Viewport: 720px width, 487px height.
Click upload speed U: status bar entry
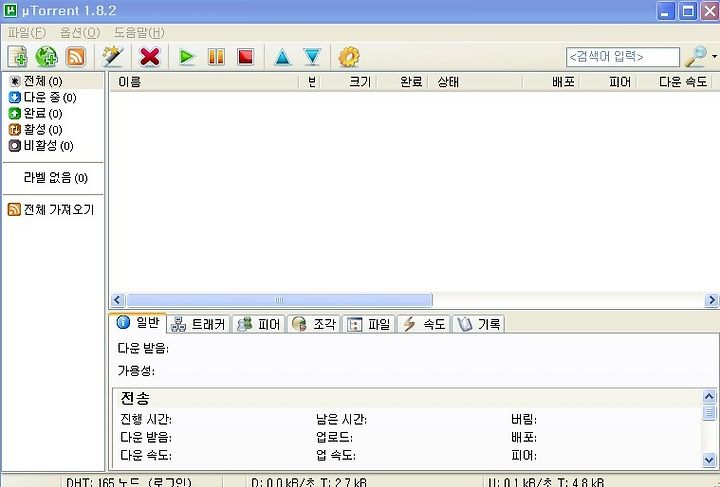[546, 482]
